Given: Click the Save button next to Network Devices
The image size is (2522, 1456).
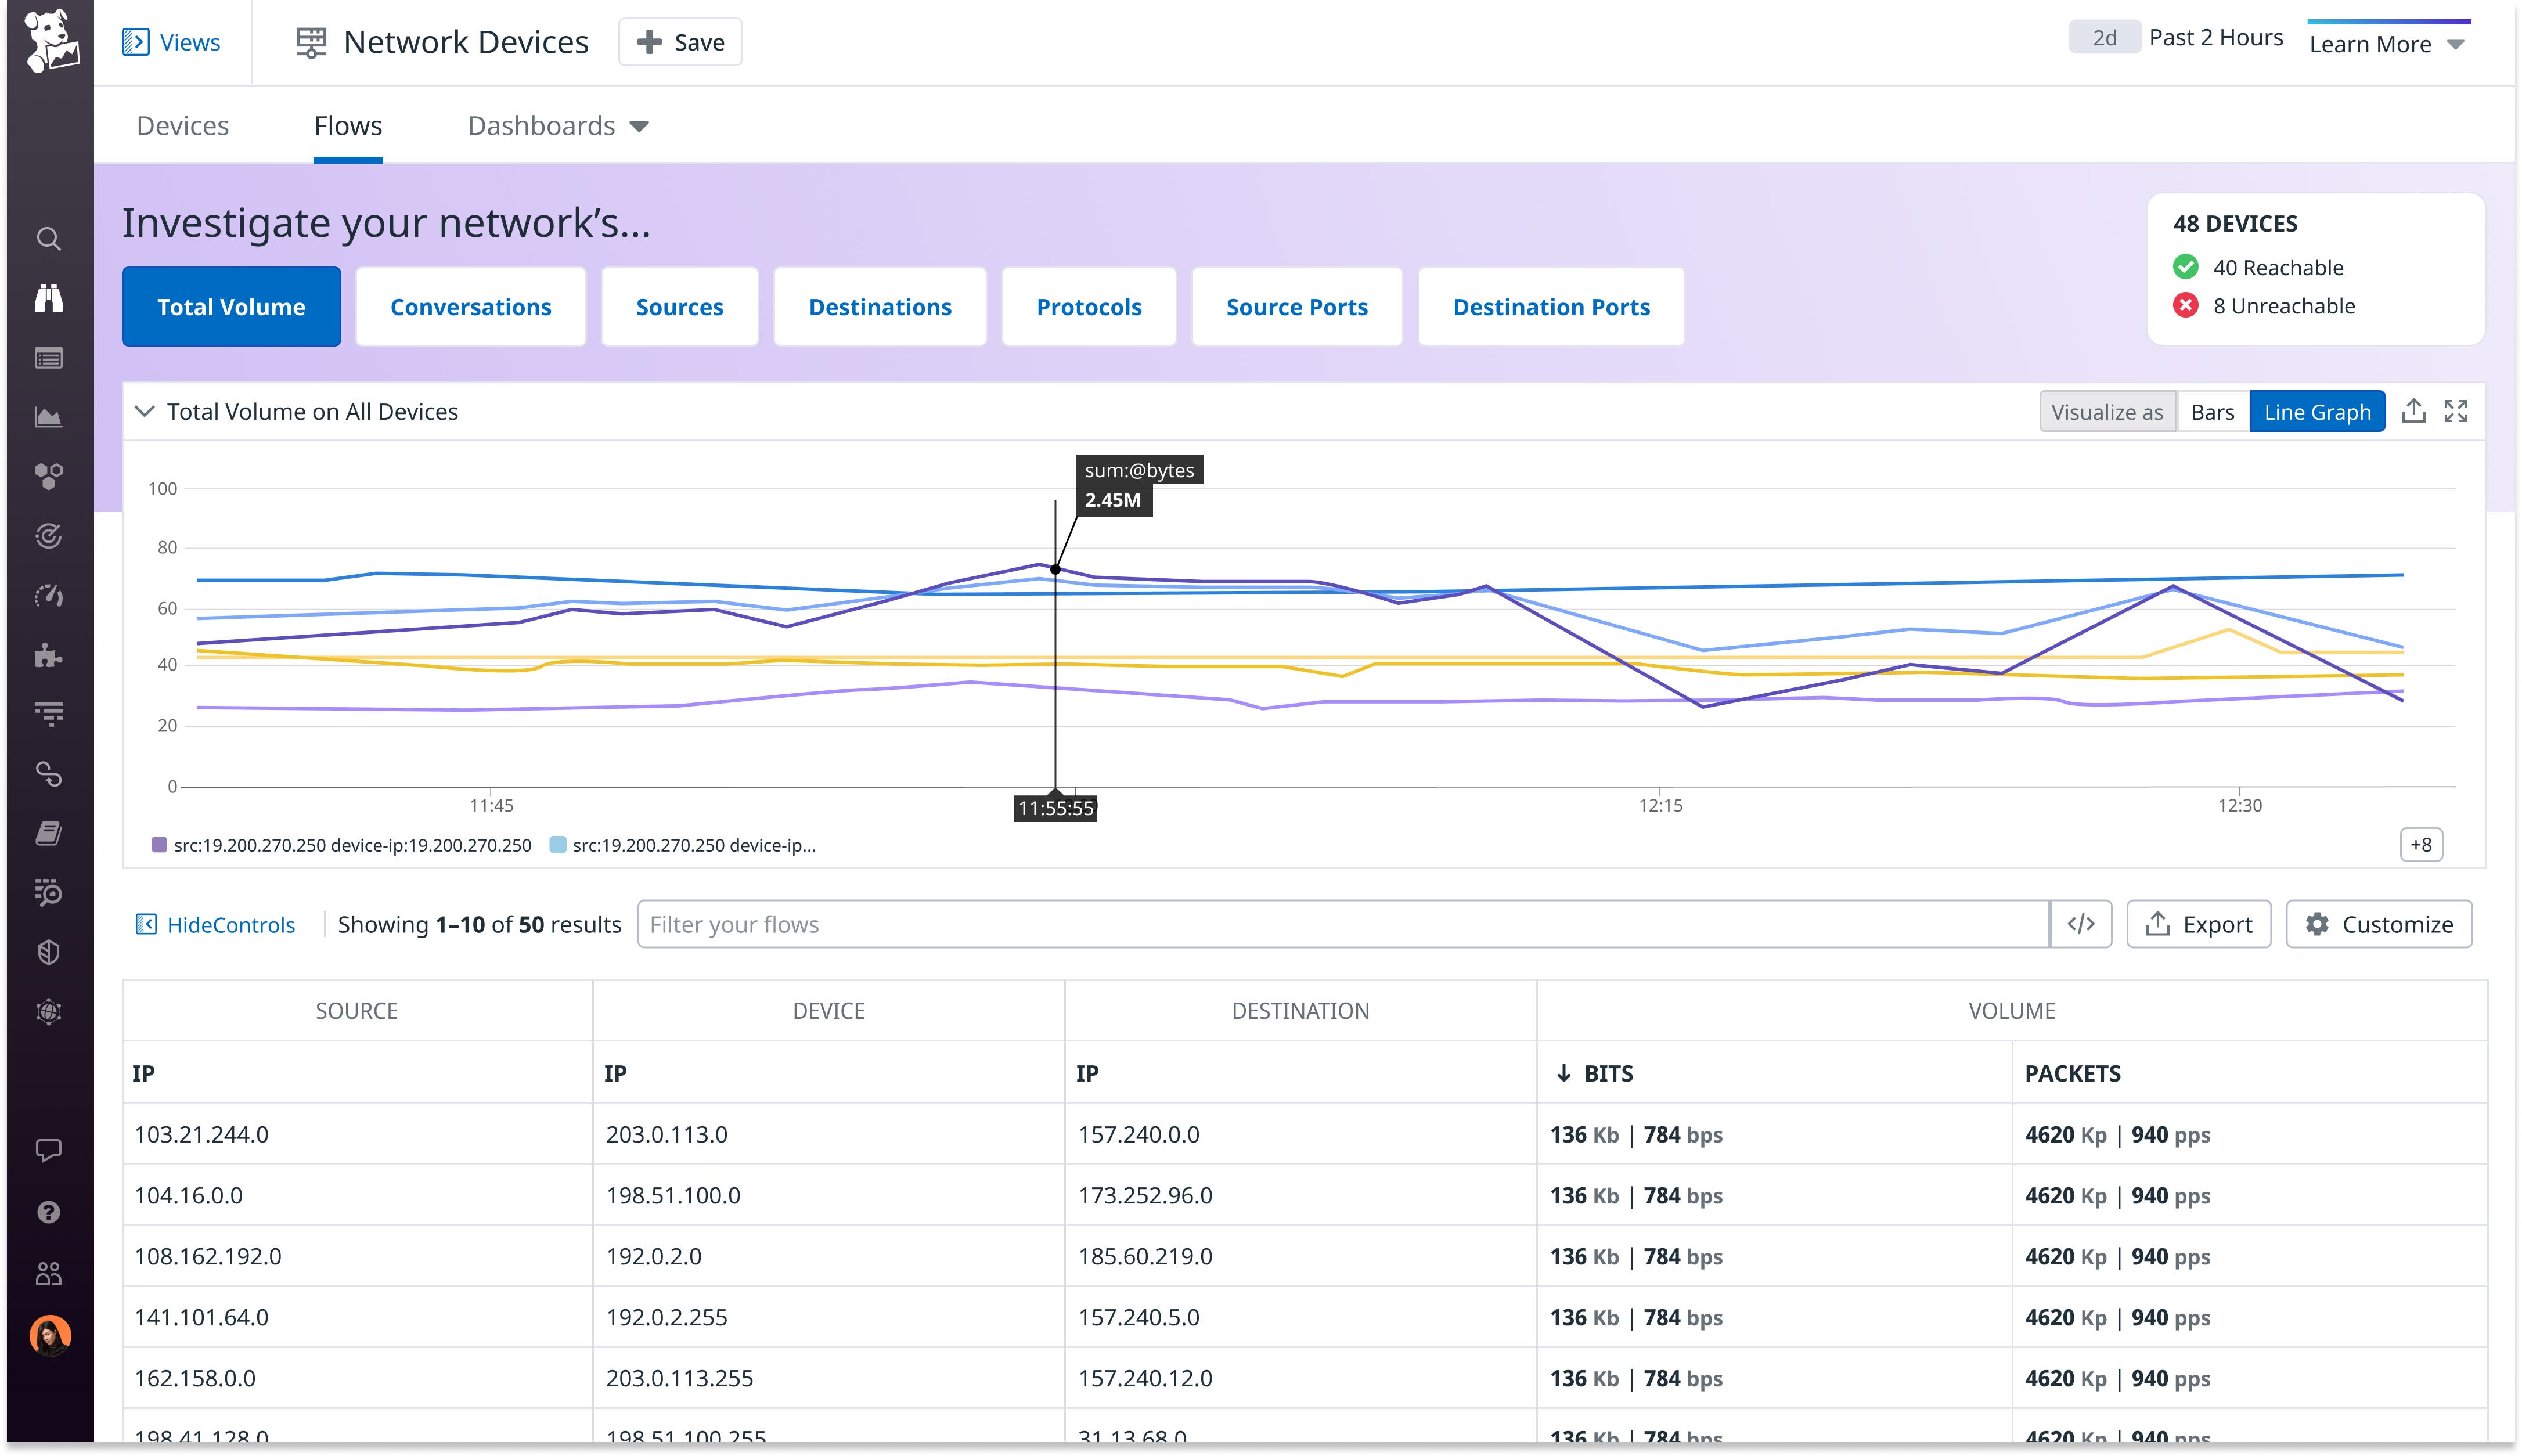Looking at the screenshot, I should click(x=680, y=42).
